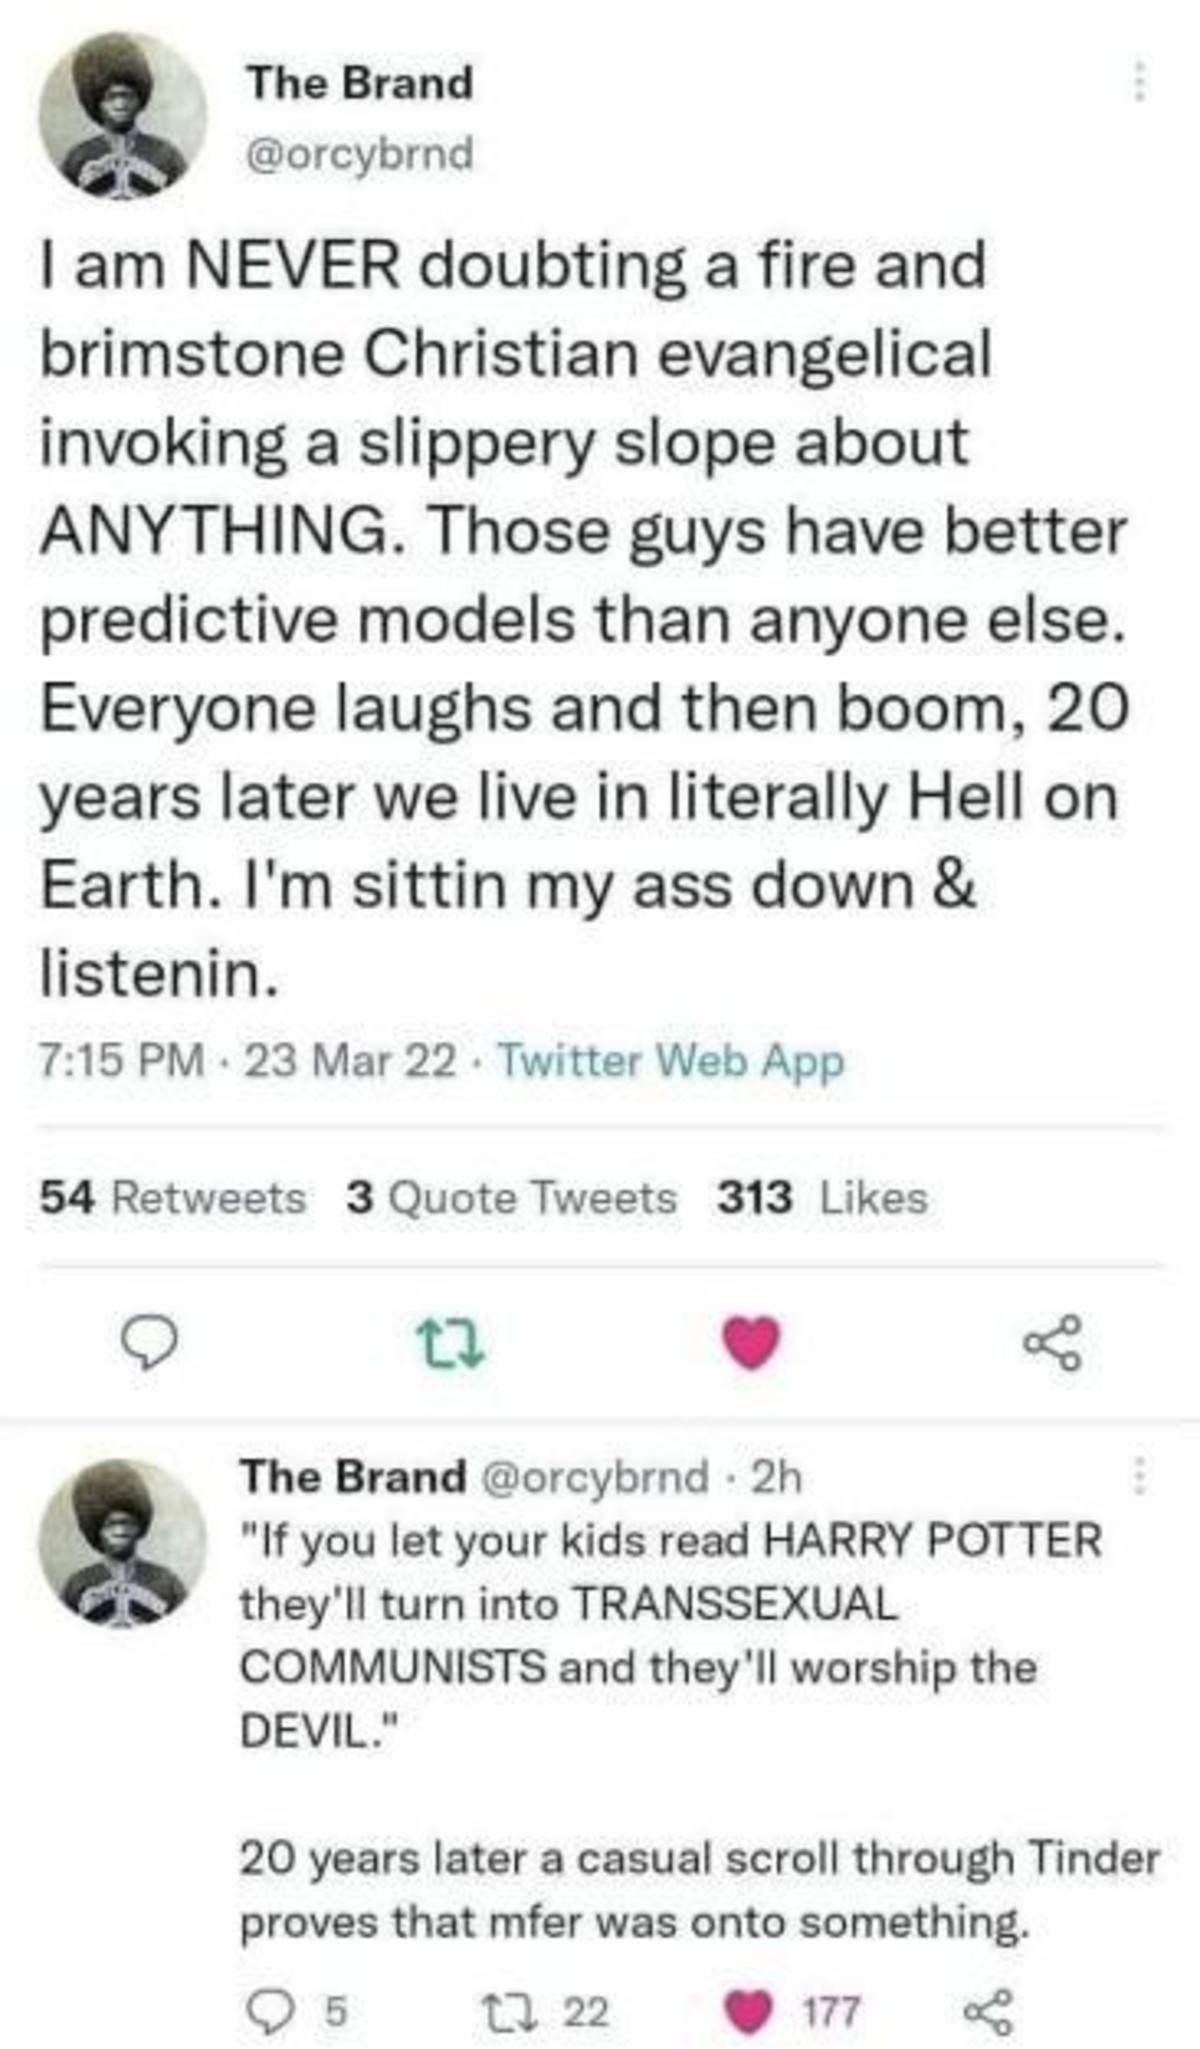Open the 3 Quote Tweets list

tap(511, 1197)
